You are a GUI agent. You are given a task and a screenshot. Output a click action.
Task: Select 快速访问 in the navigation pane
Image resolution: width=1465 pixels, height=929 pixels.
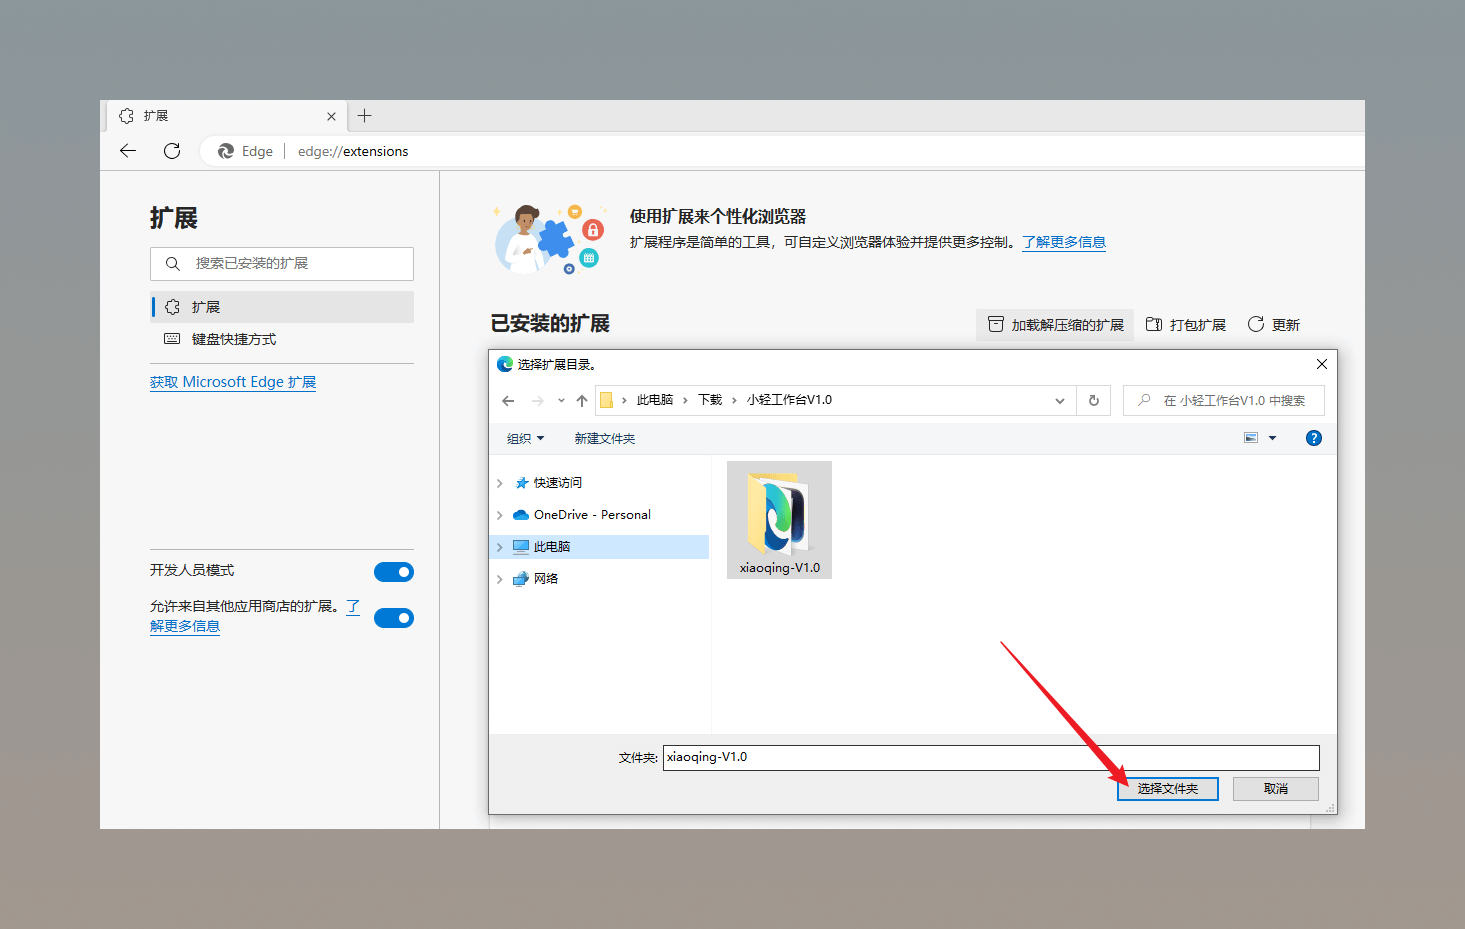557,483
